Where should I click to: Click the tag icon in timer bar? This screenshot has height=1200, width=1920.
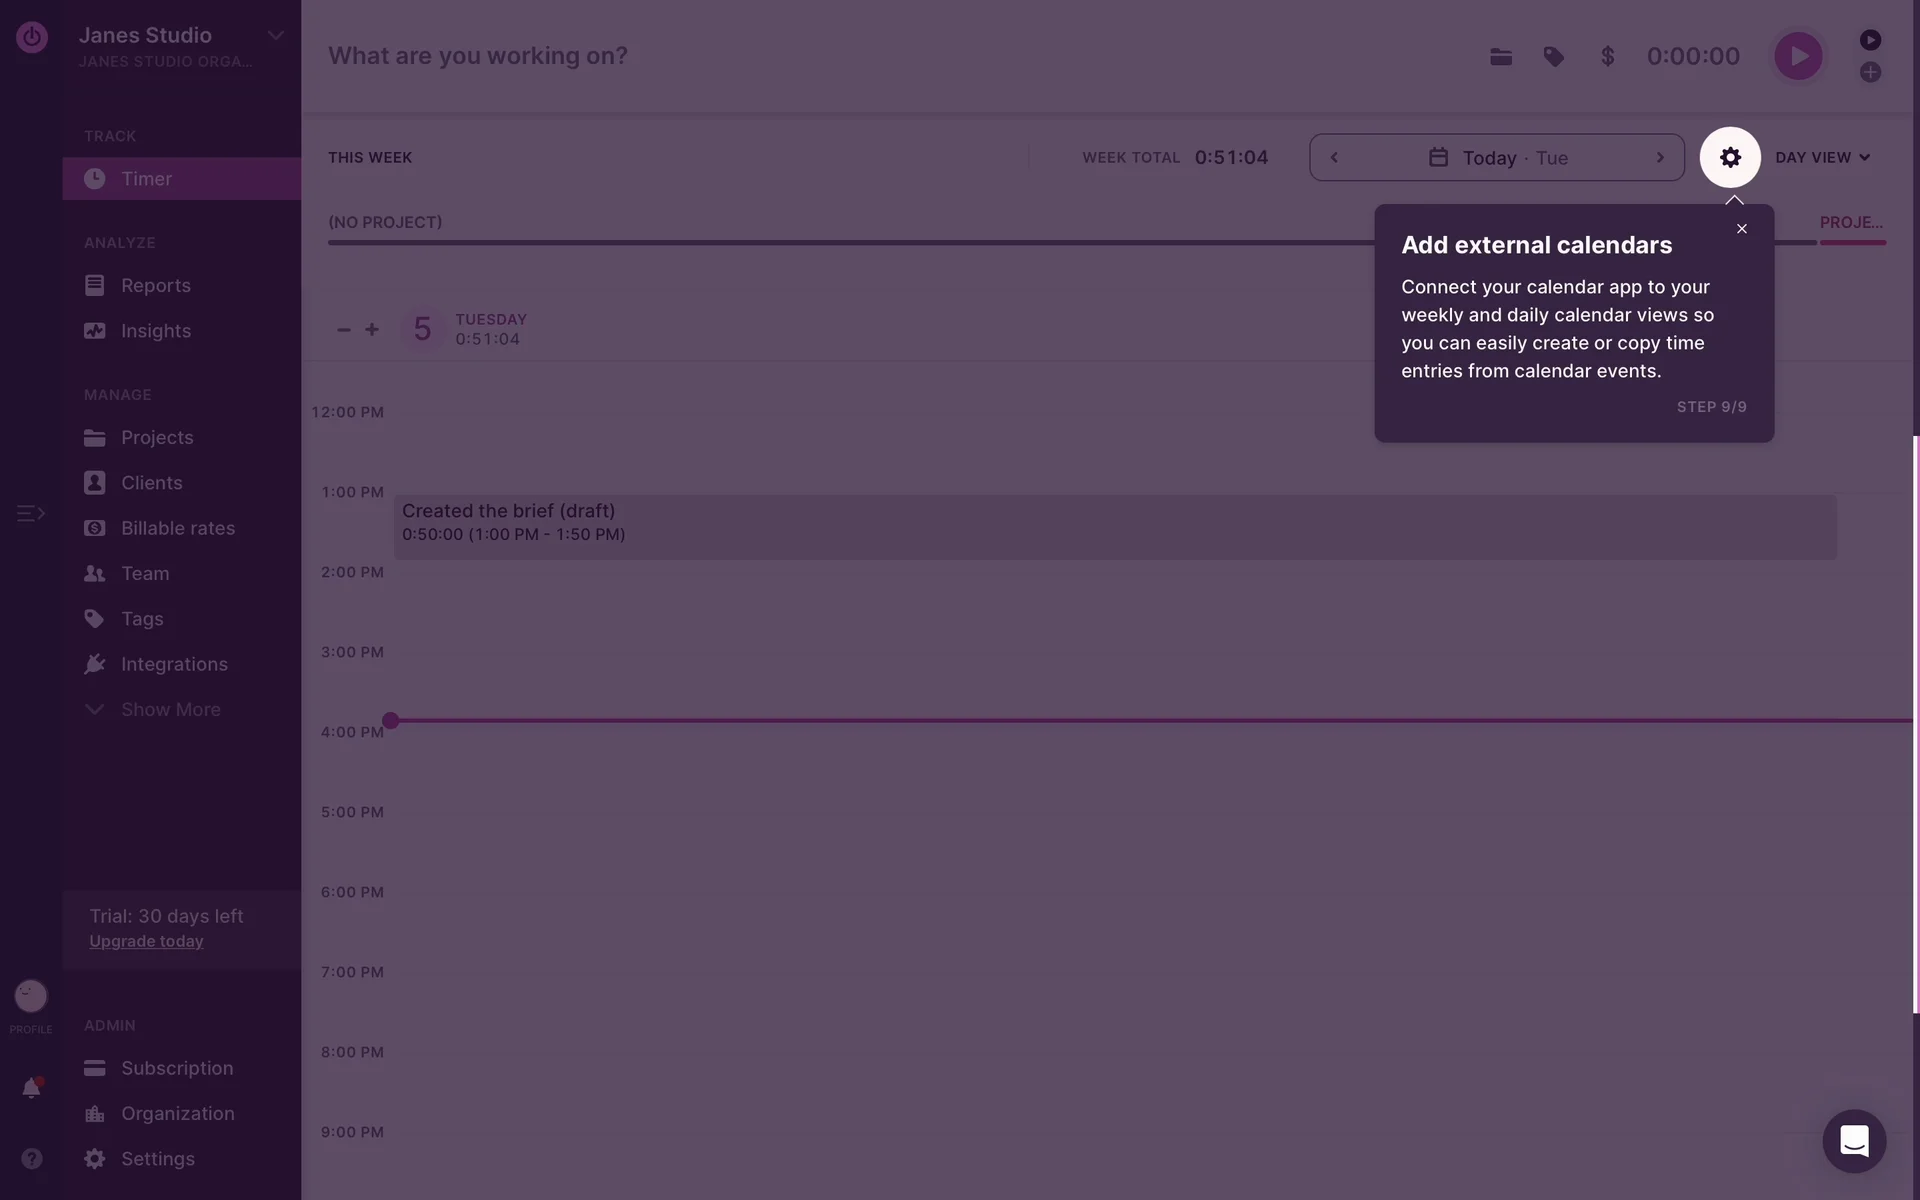click(x=1553, y=57)
